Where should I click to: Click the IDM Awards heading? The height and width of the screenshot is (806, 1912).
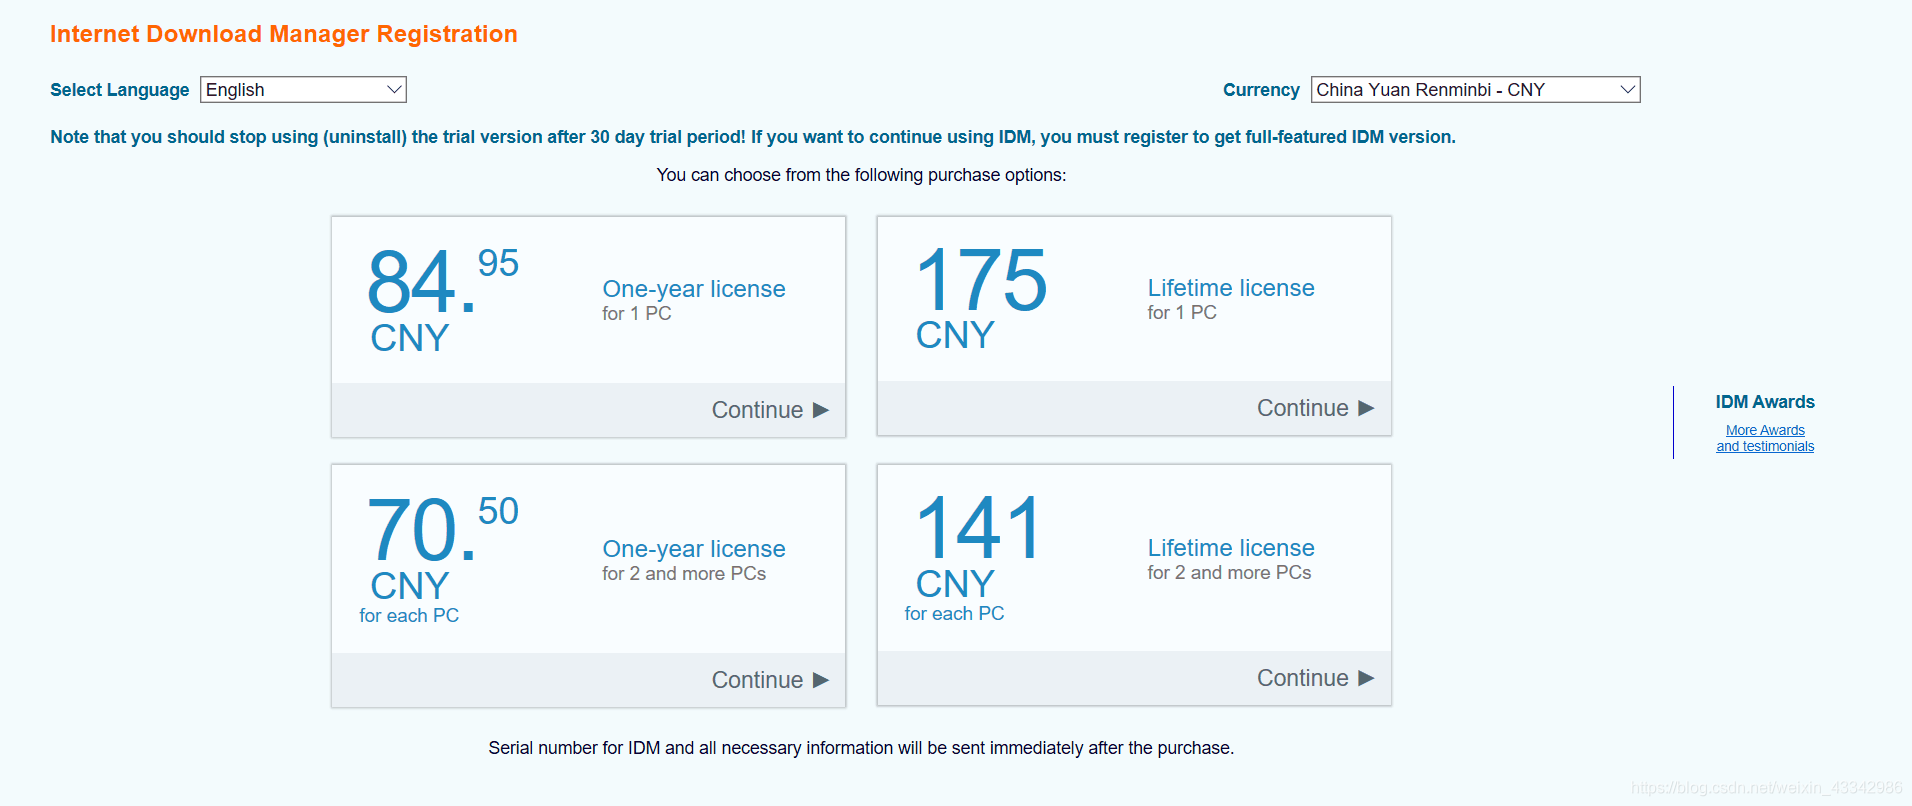(x=1765, y=402)
